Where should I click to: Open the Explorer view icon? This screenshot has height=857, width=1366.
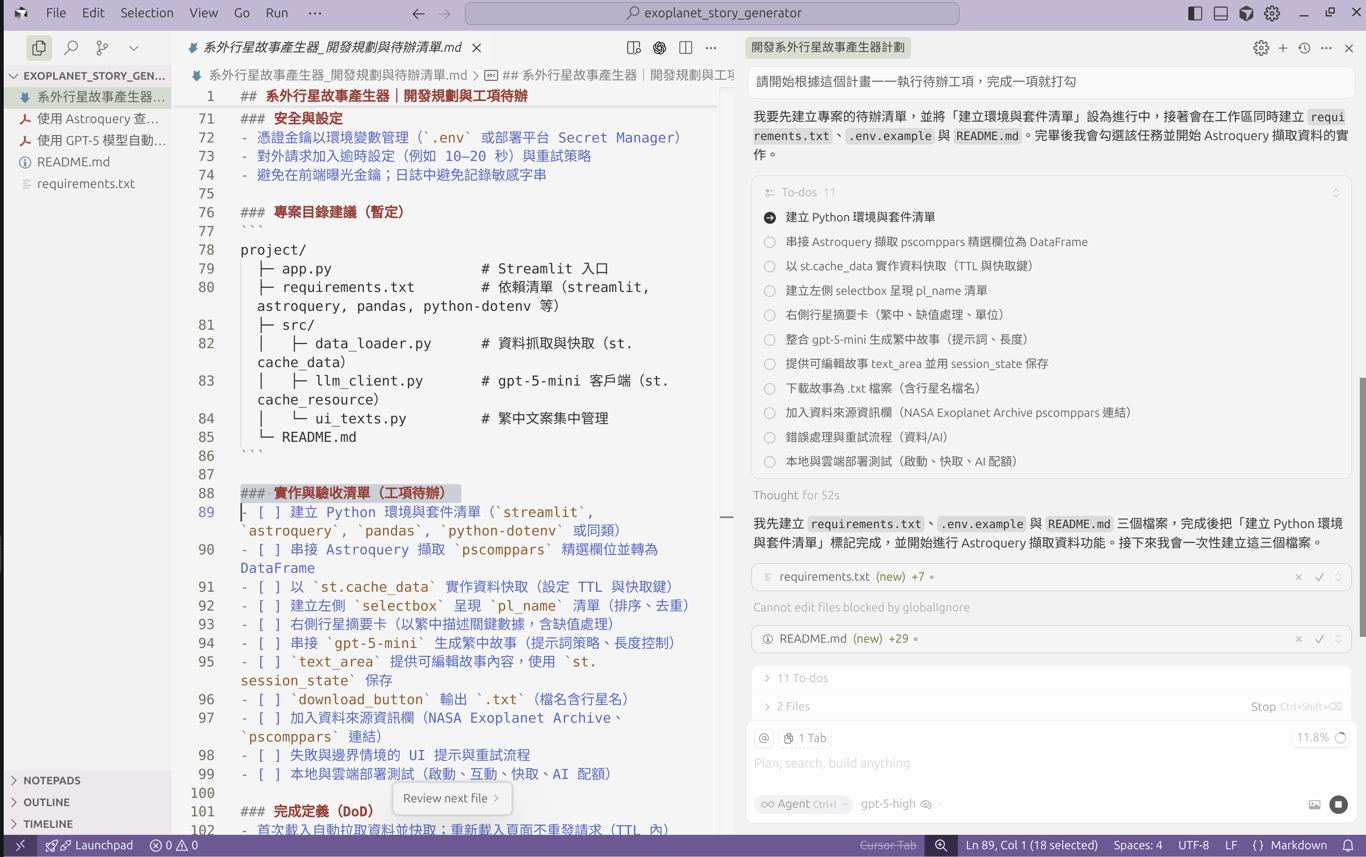click(39, 47)
